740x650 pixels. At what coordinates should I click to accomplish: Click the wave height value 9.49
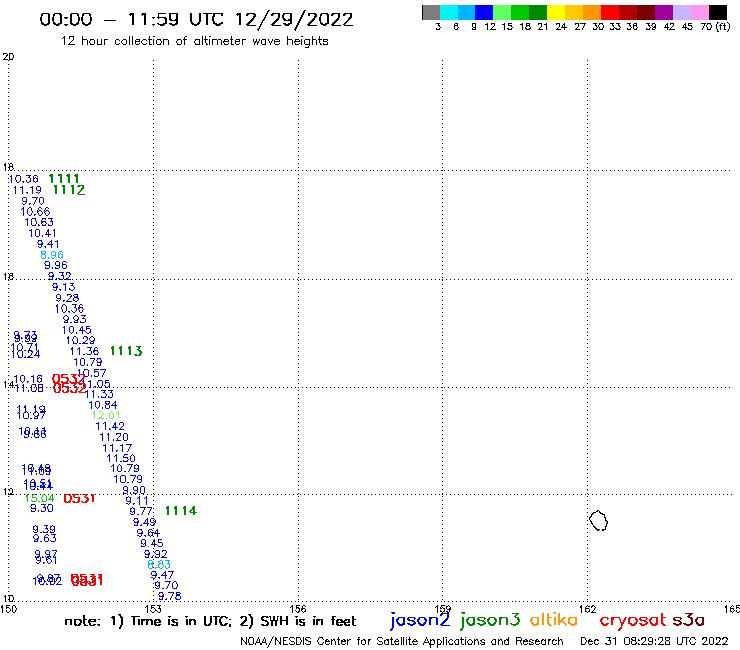[x=144, y=522]
